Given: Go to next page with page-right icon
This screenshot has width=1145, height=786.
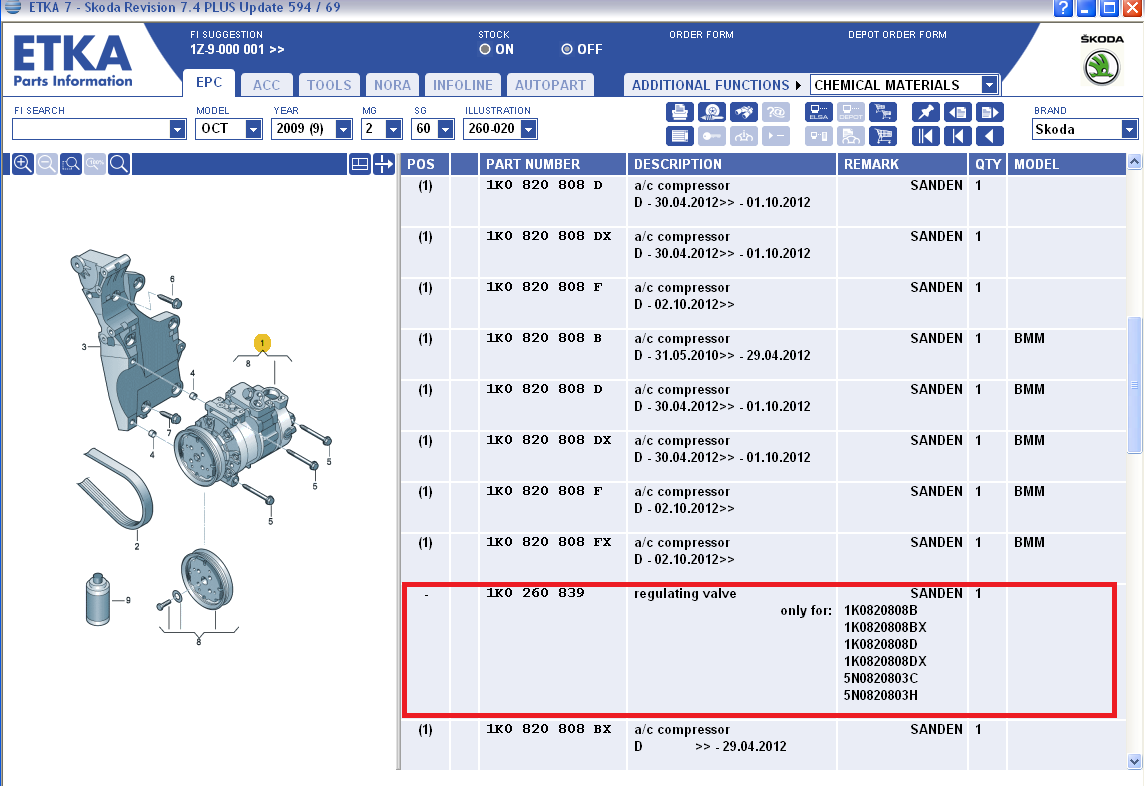Looking at the screenshot, I should click(989, 112).
